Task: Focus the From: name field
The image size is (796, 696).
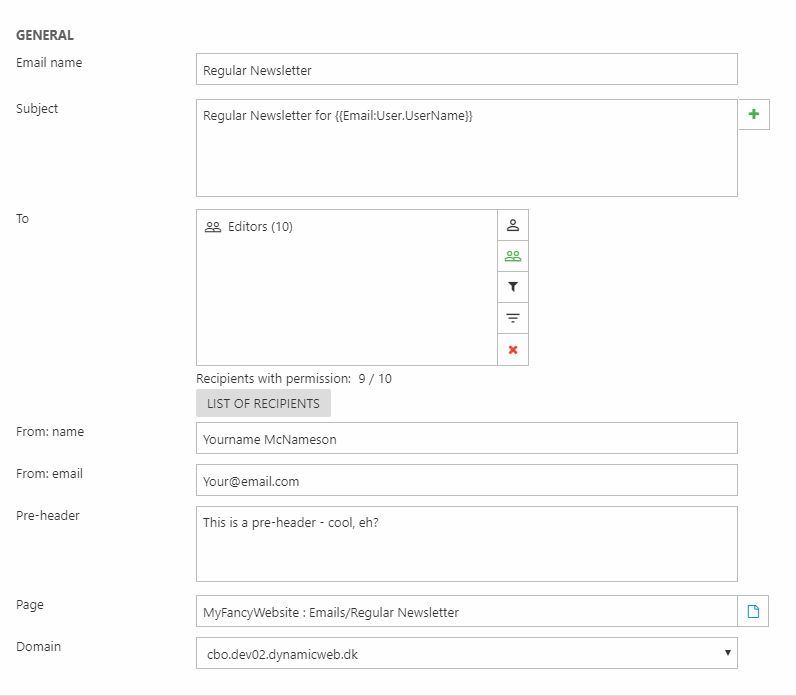Action: click(467, 438)
